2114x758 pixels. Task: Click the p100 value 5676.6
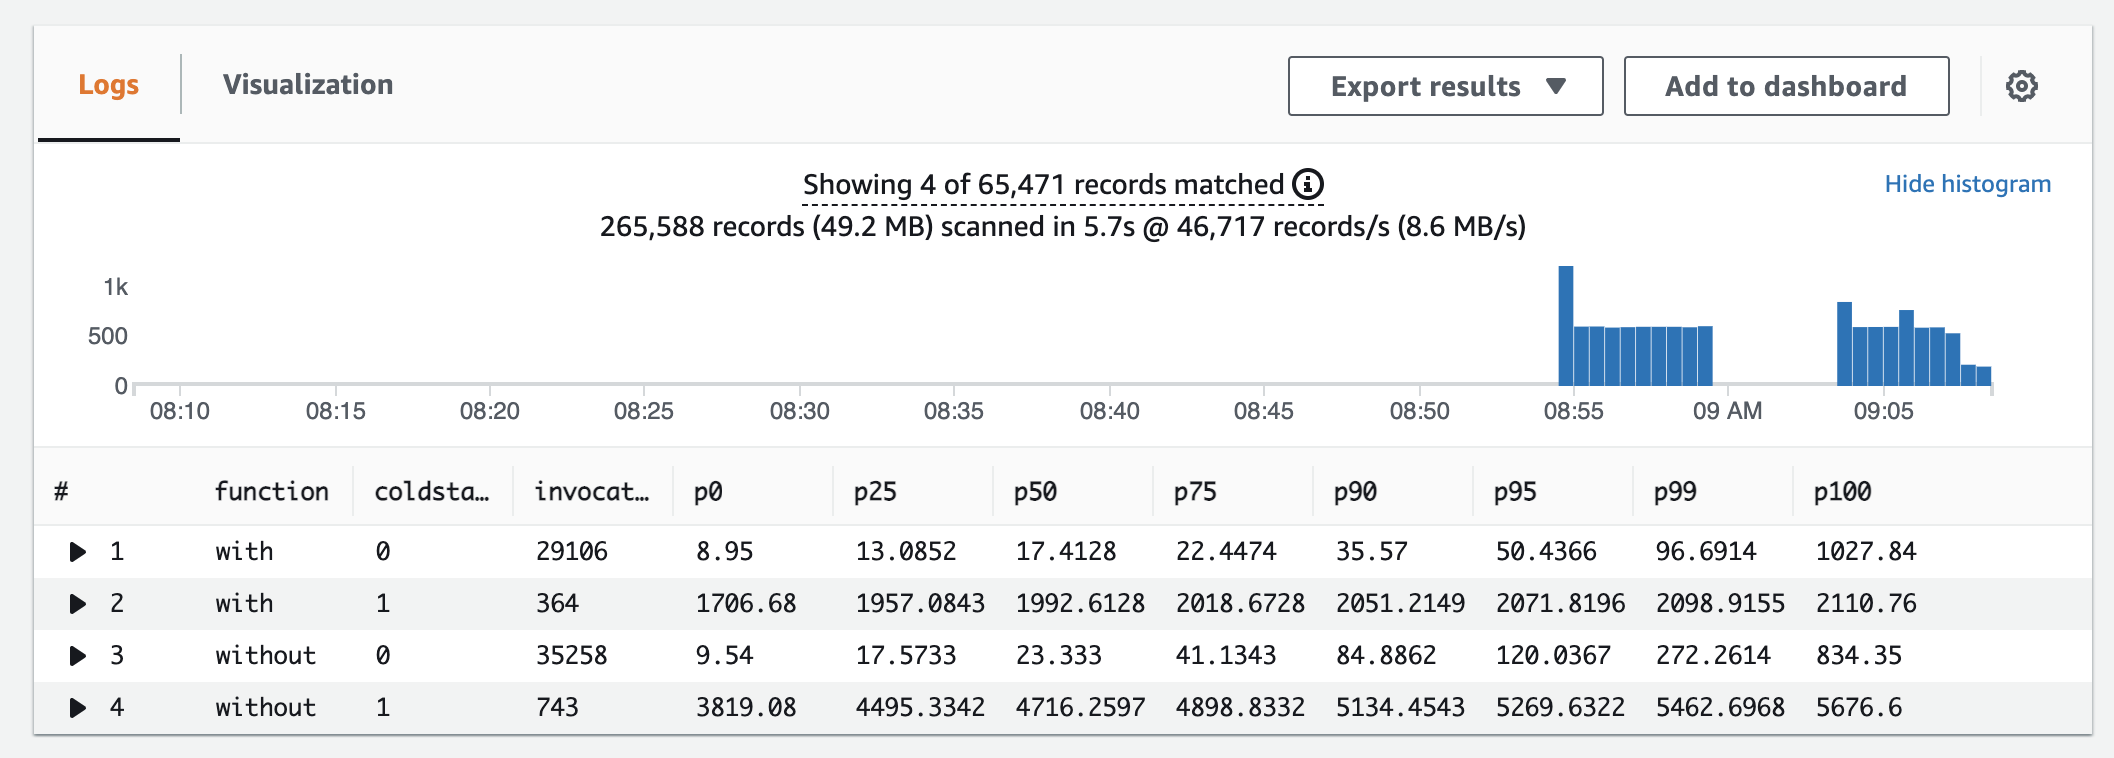pyautogui.click(x=1858, y=708)
